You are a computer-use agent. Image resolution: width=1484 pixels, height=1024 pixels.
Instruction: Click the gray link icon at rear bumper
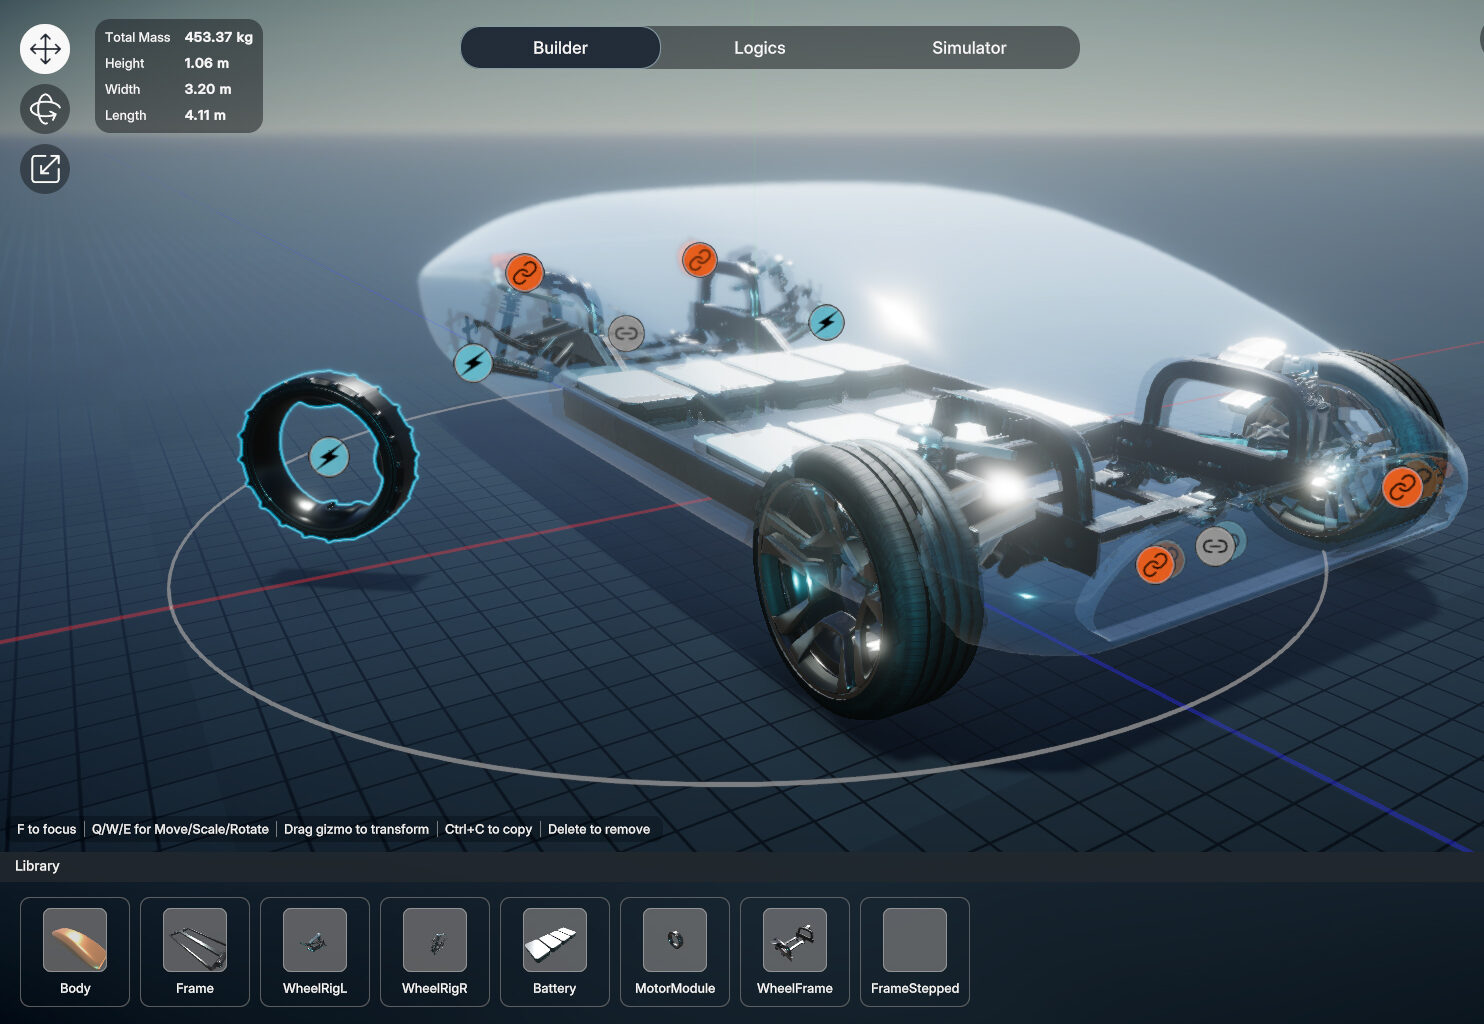(1215, 546)
